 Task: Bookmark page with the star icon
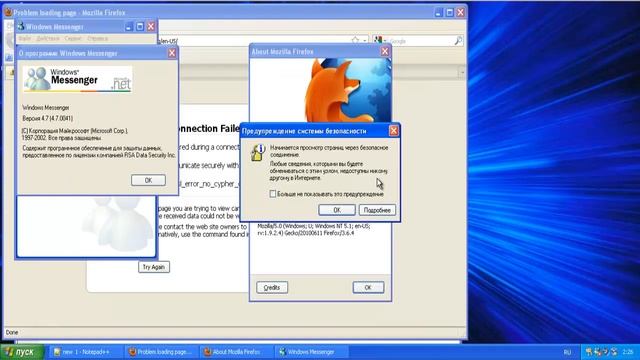[x=356, y=40]
